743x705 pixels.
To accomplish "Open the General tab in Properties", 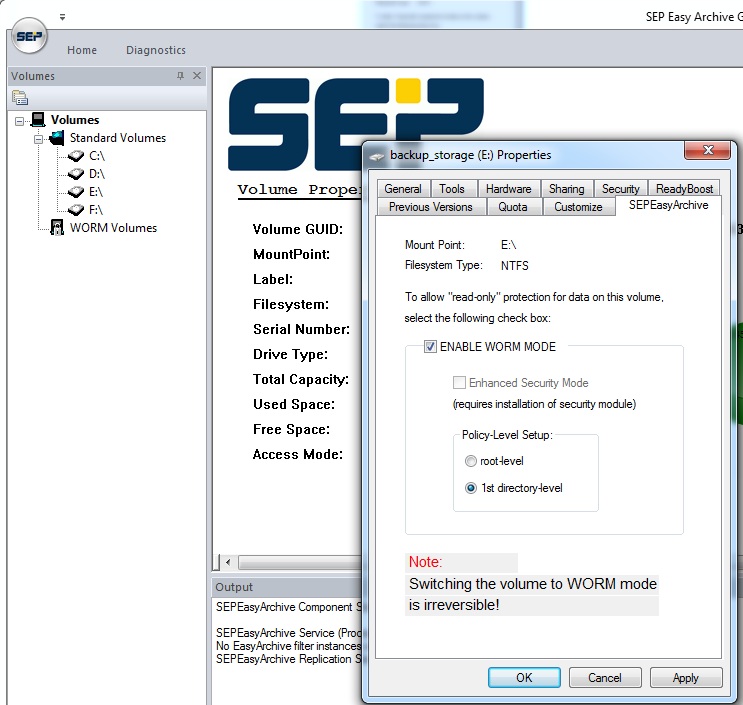I will tap(403, 189).
